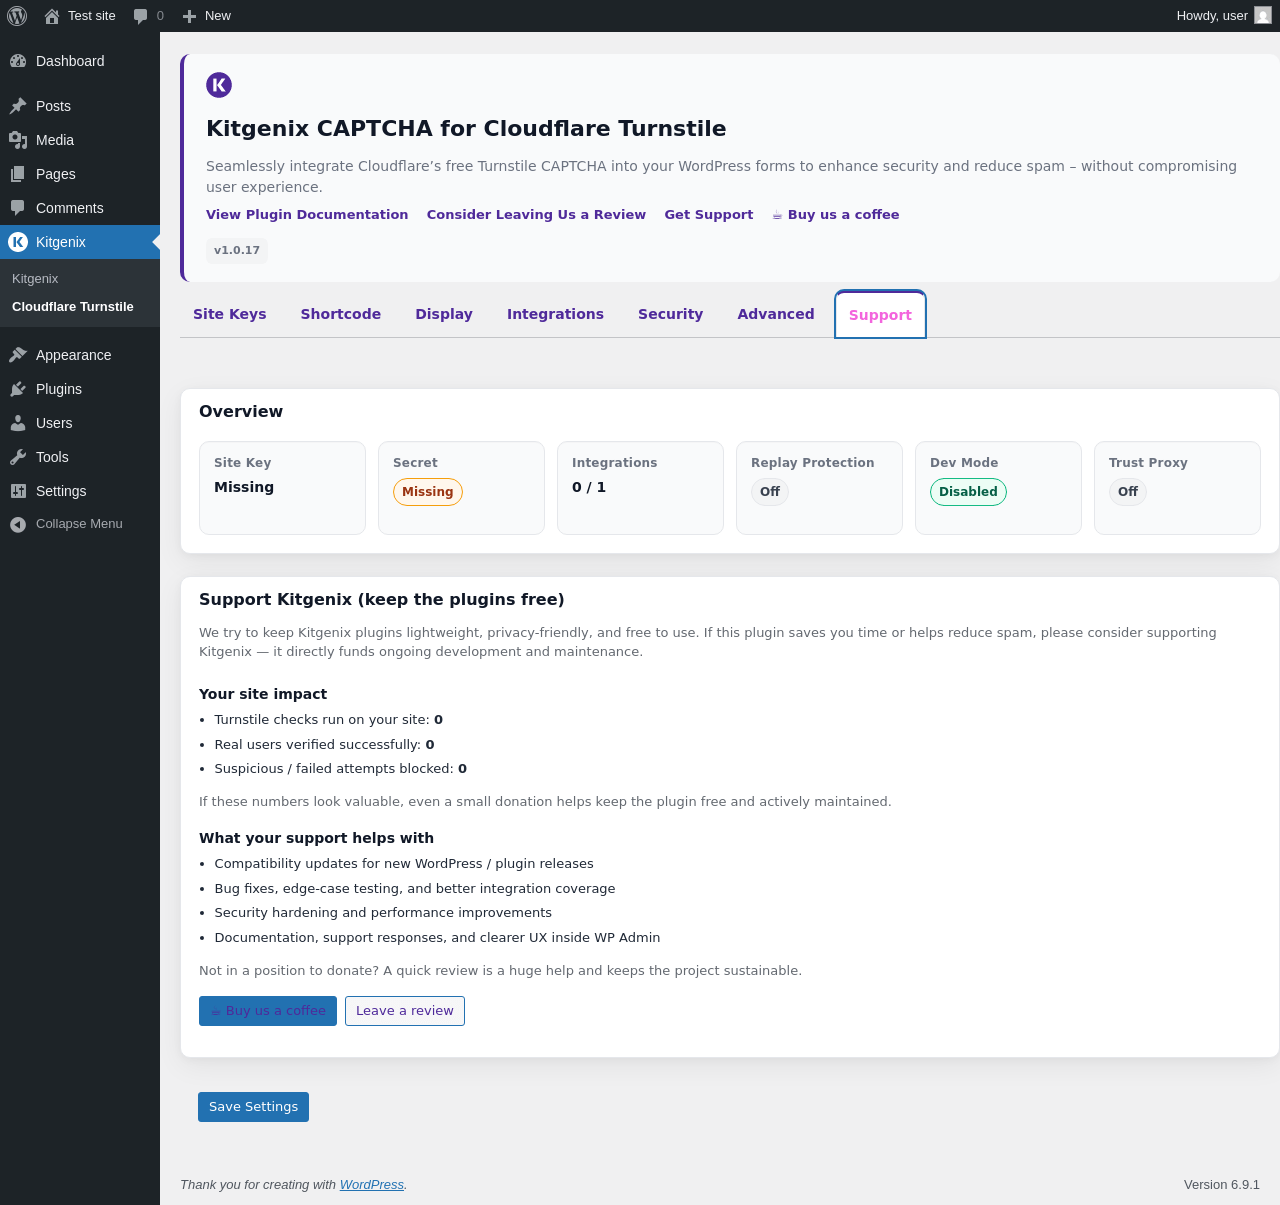Click the 'Your site impact' subheading
This screenshot has height=1205, width=1280.
(x=263, y=694)
